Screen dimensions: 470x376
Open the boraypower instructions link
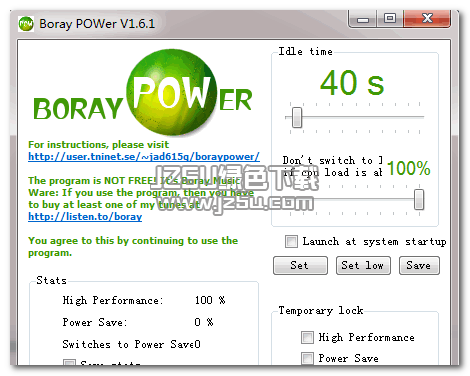[144, 157]
